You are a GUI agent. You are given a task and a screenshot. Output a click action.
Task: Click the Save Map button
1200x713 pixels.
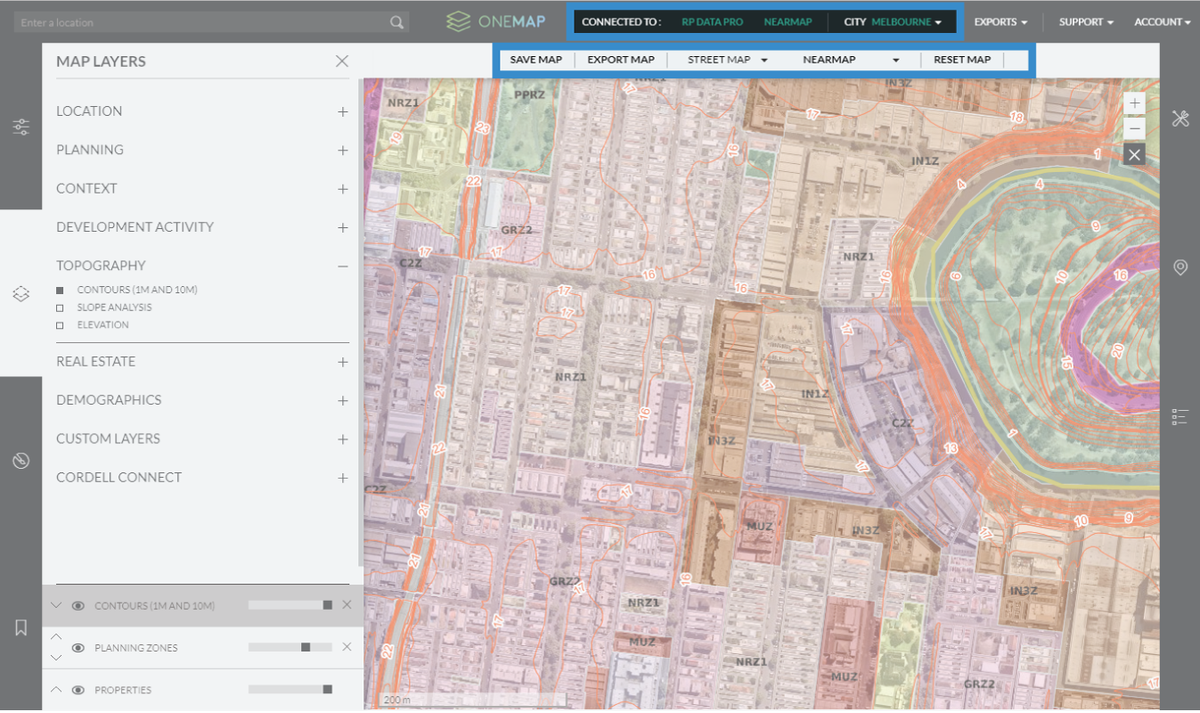[536, 59]
